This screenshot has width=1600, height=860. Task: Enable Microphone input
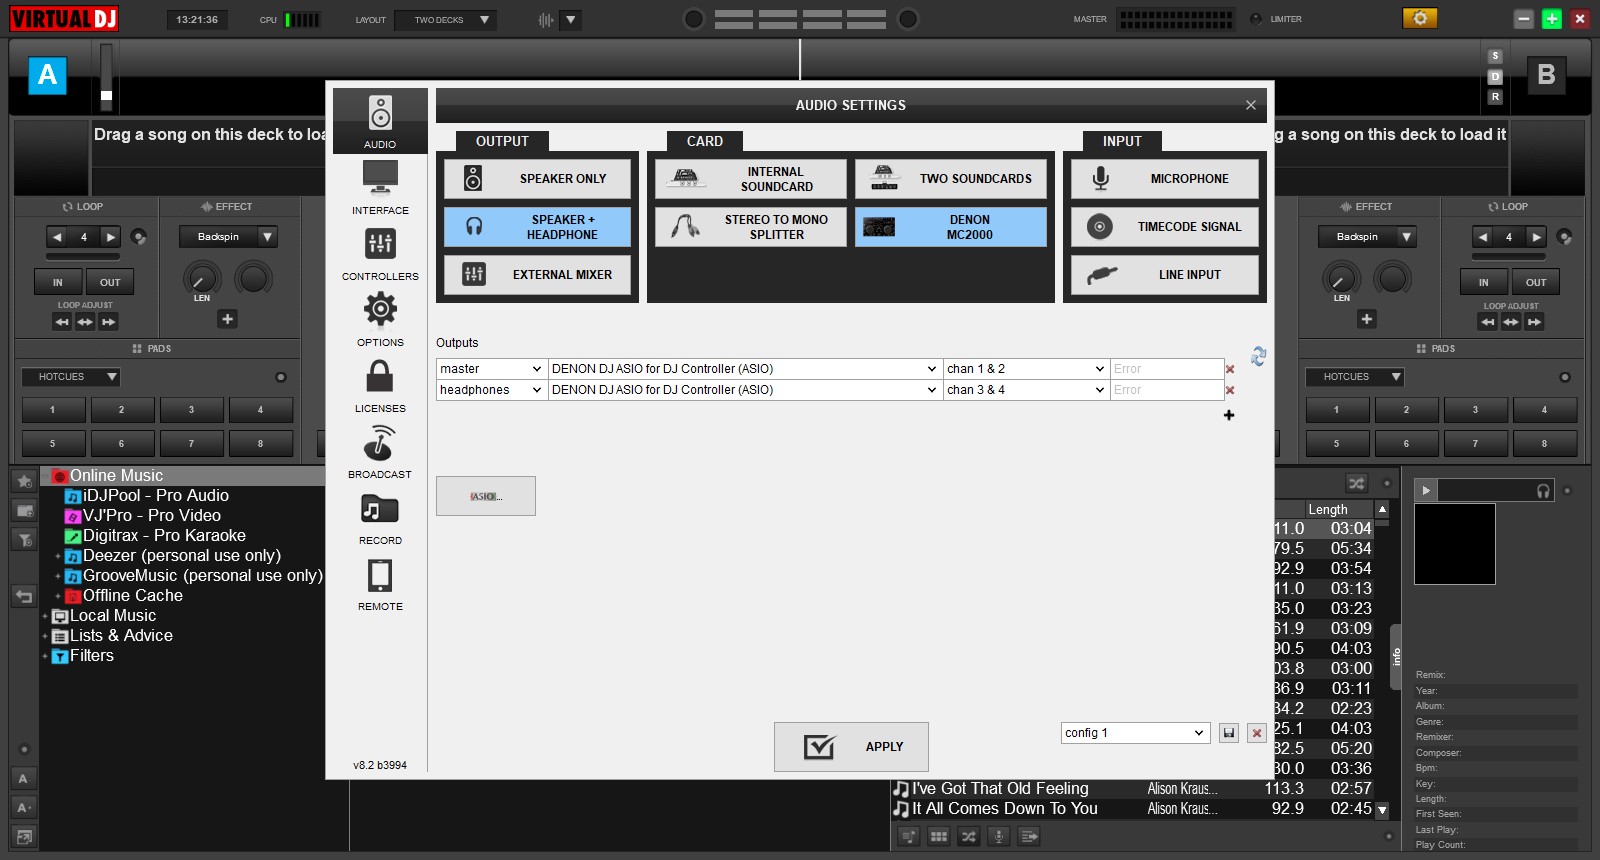click(1165, 179)
